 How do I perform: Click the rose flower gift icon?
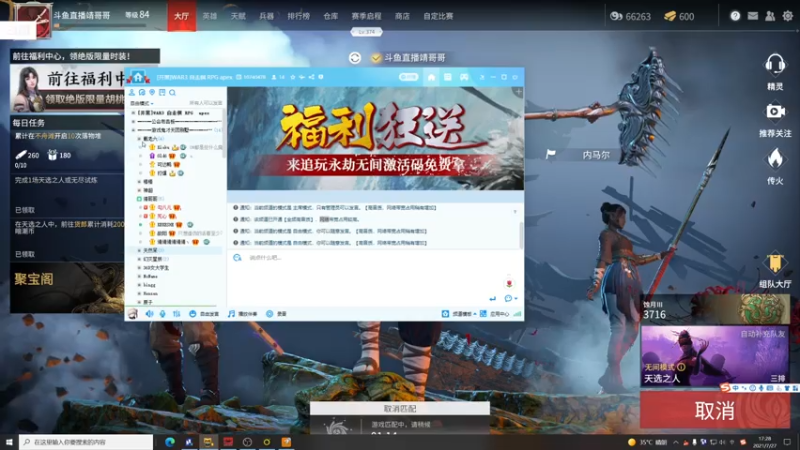[x=509, y=283]
